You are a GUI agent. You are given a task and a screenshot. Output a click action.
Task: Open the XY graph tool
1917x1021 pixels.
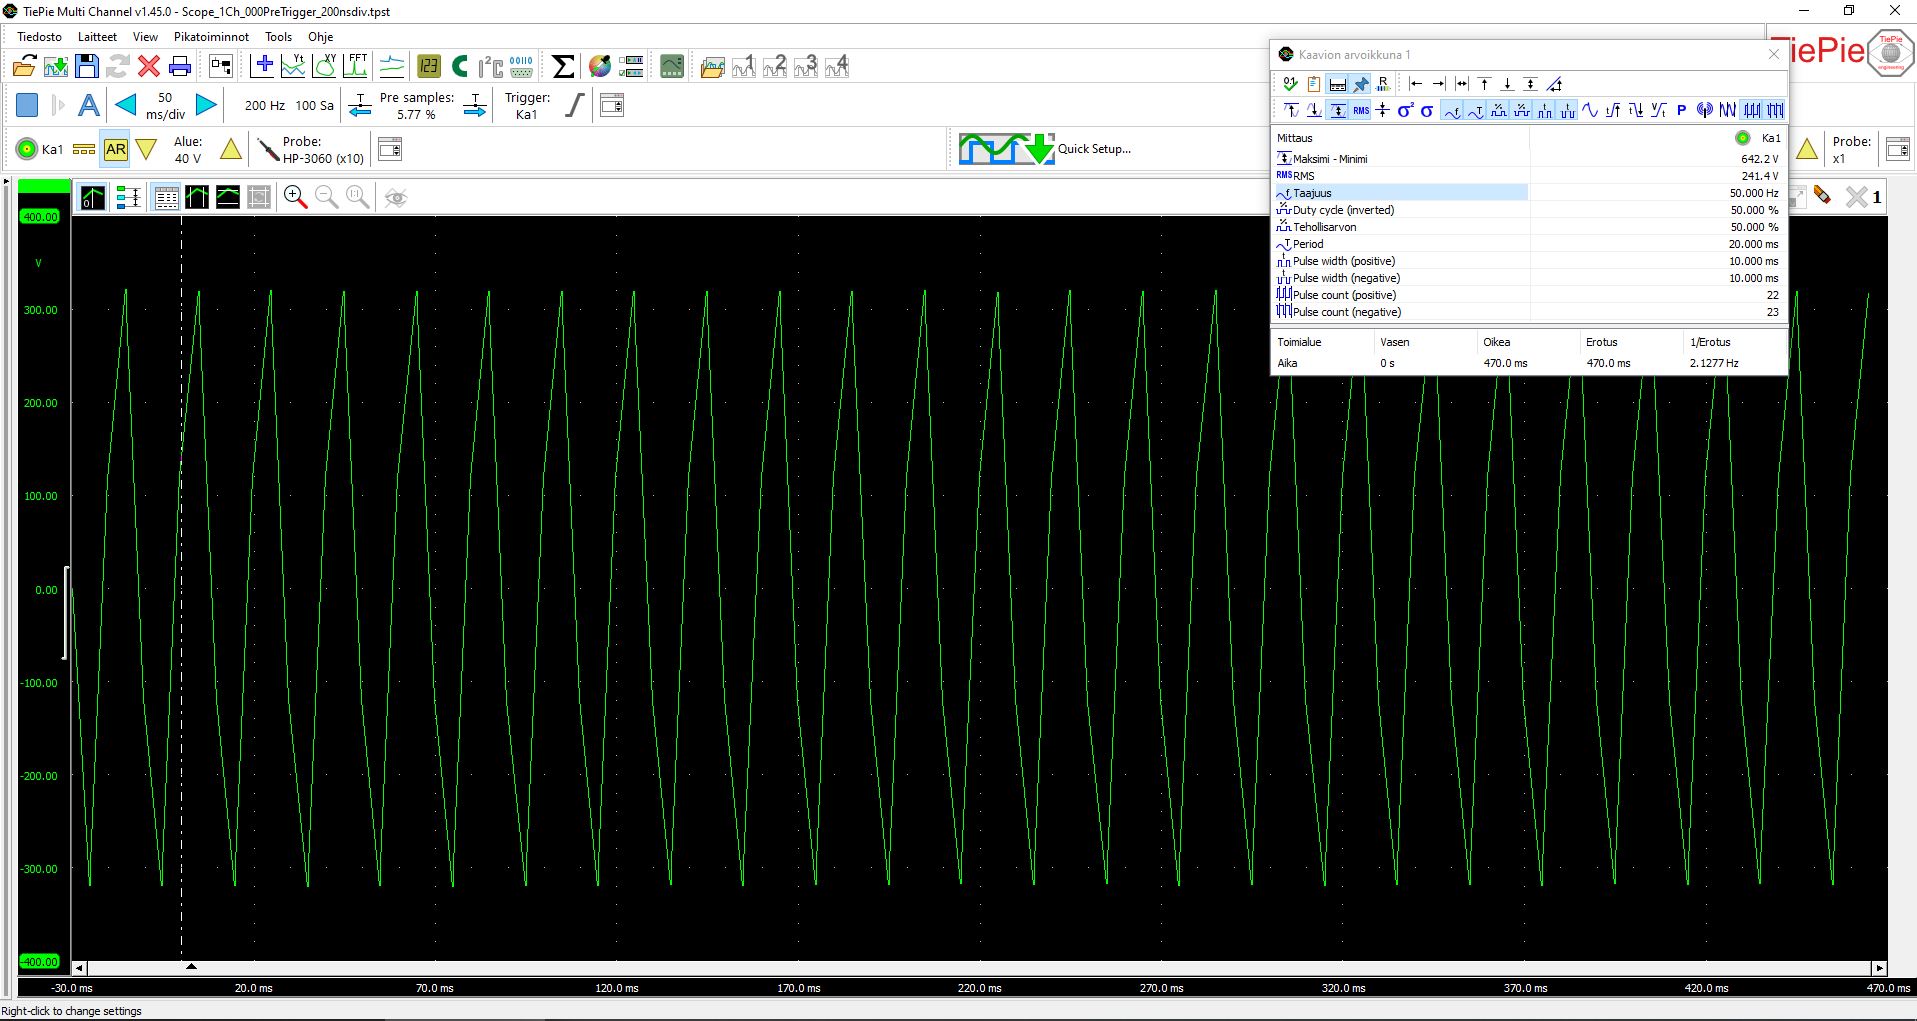325,66
